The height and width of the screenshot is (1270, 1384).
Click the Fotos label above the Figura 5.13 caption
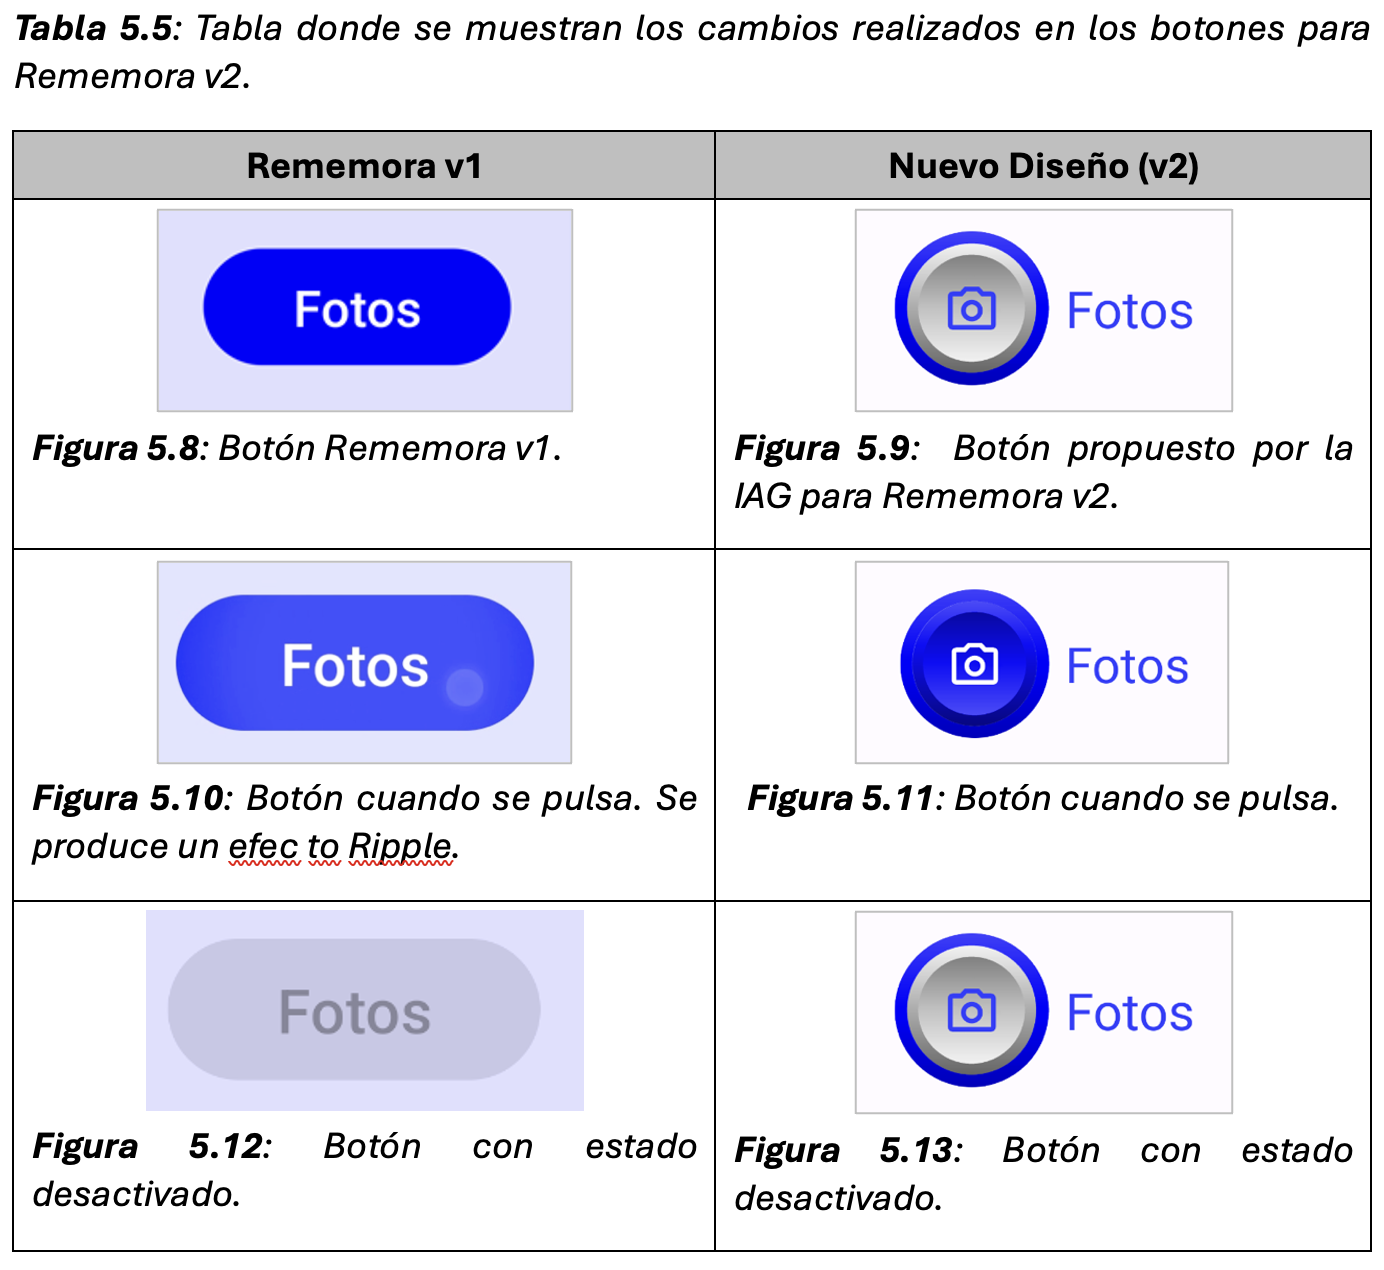[x=1129, y=1013]
